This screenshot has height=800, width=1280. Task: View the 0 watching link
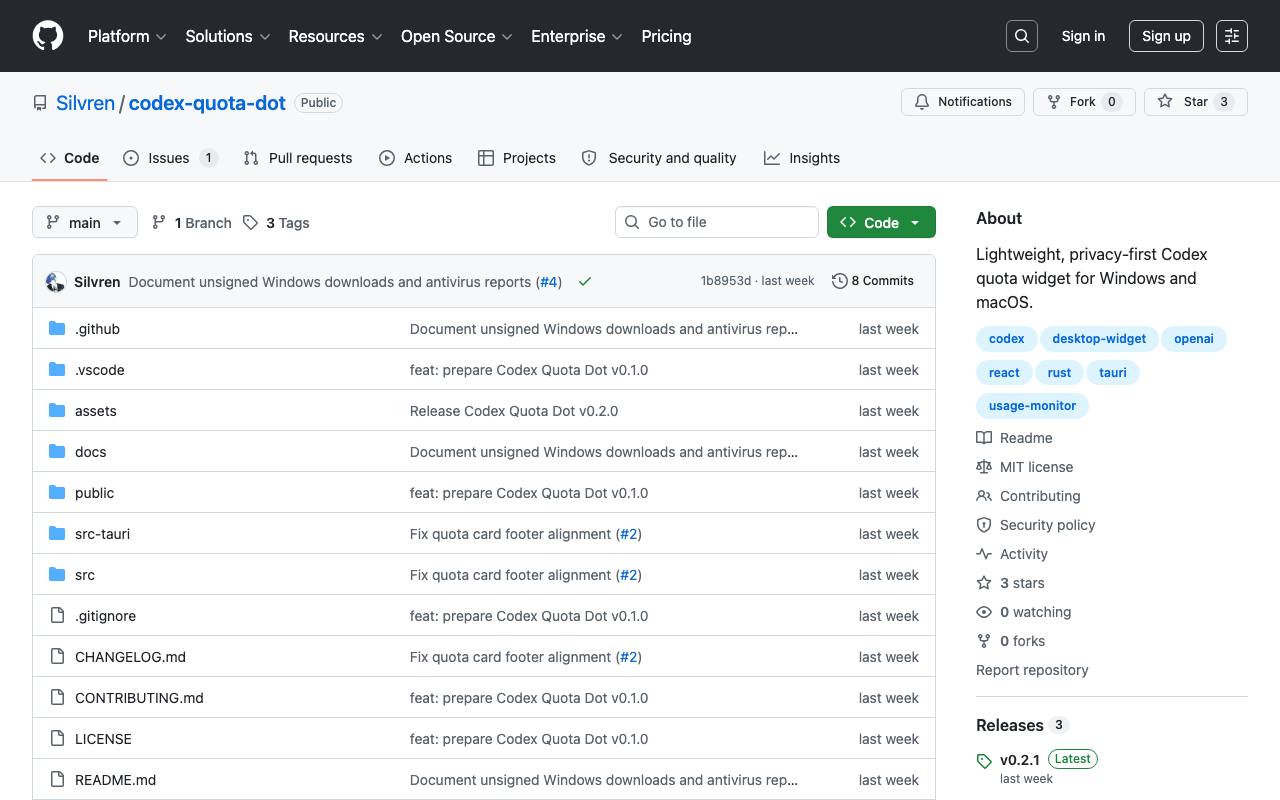tap(1023, 612)
